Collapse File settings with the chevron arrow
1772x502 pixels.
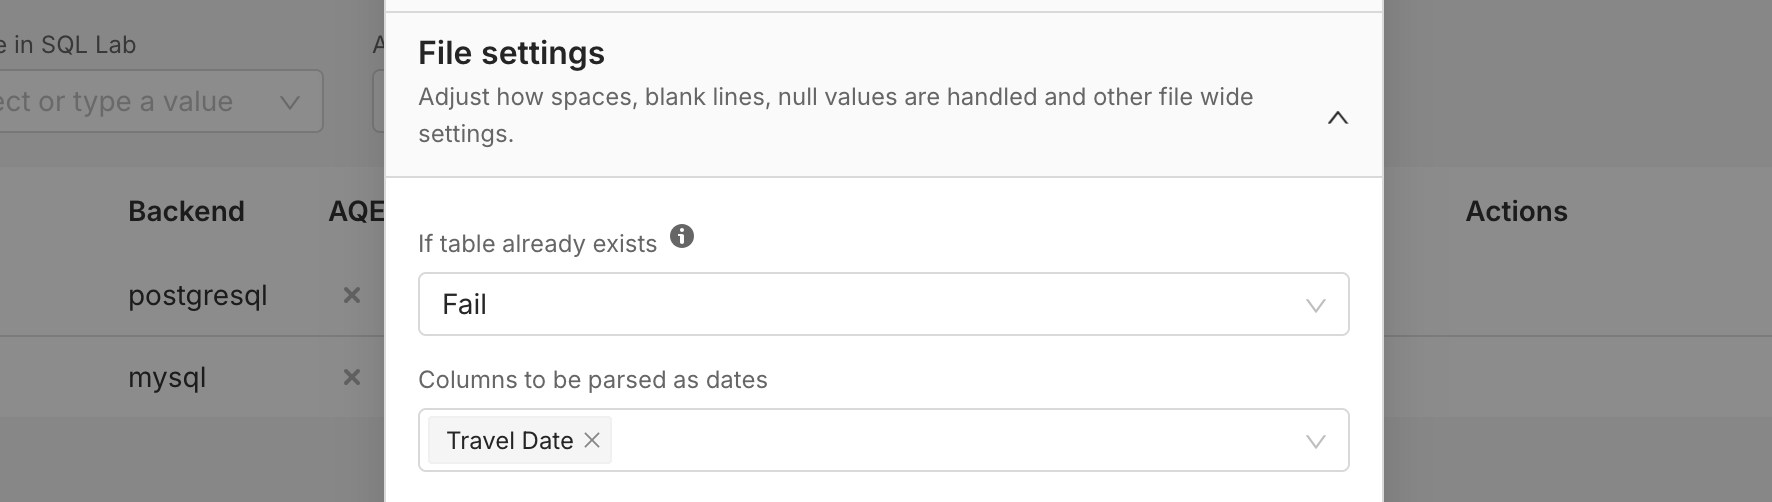[1337, 118]
